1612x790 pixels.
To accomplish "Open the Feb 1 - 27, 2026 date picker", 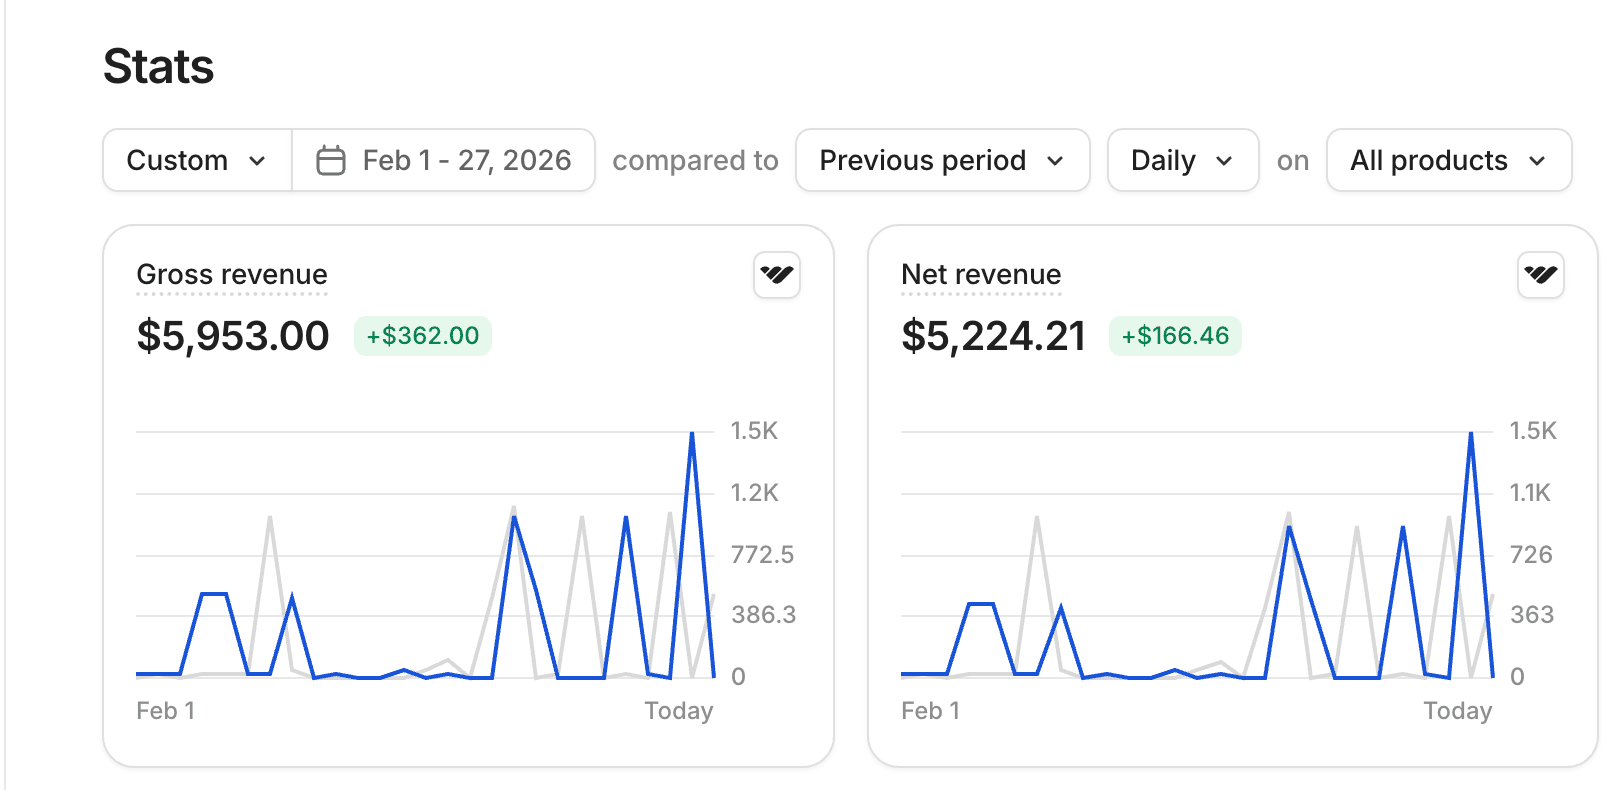I will (x=466, y=160).
